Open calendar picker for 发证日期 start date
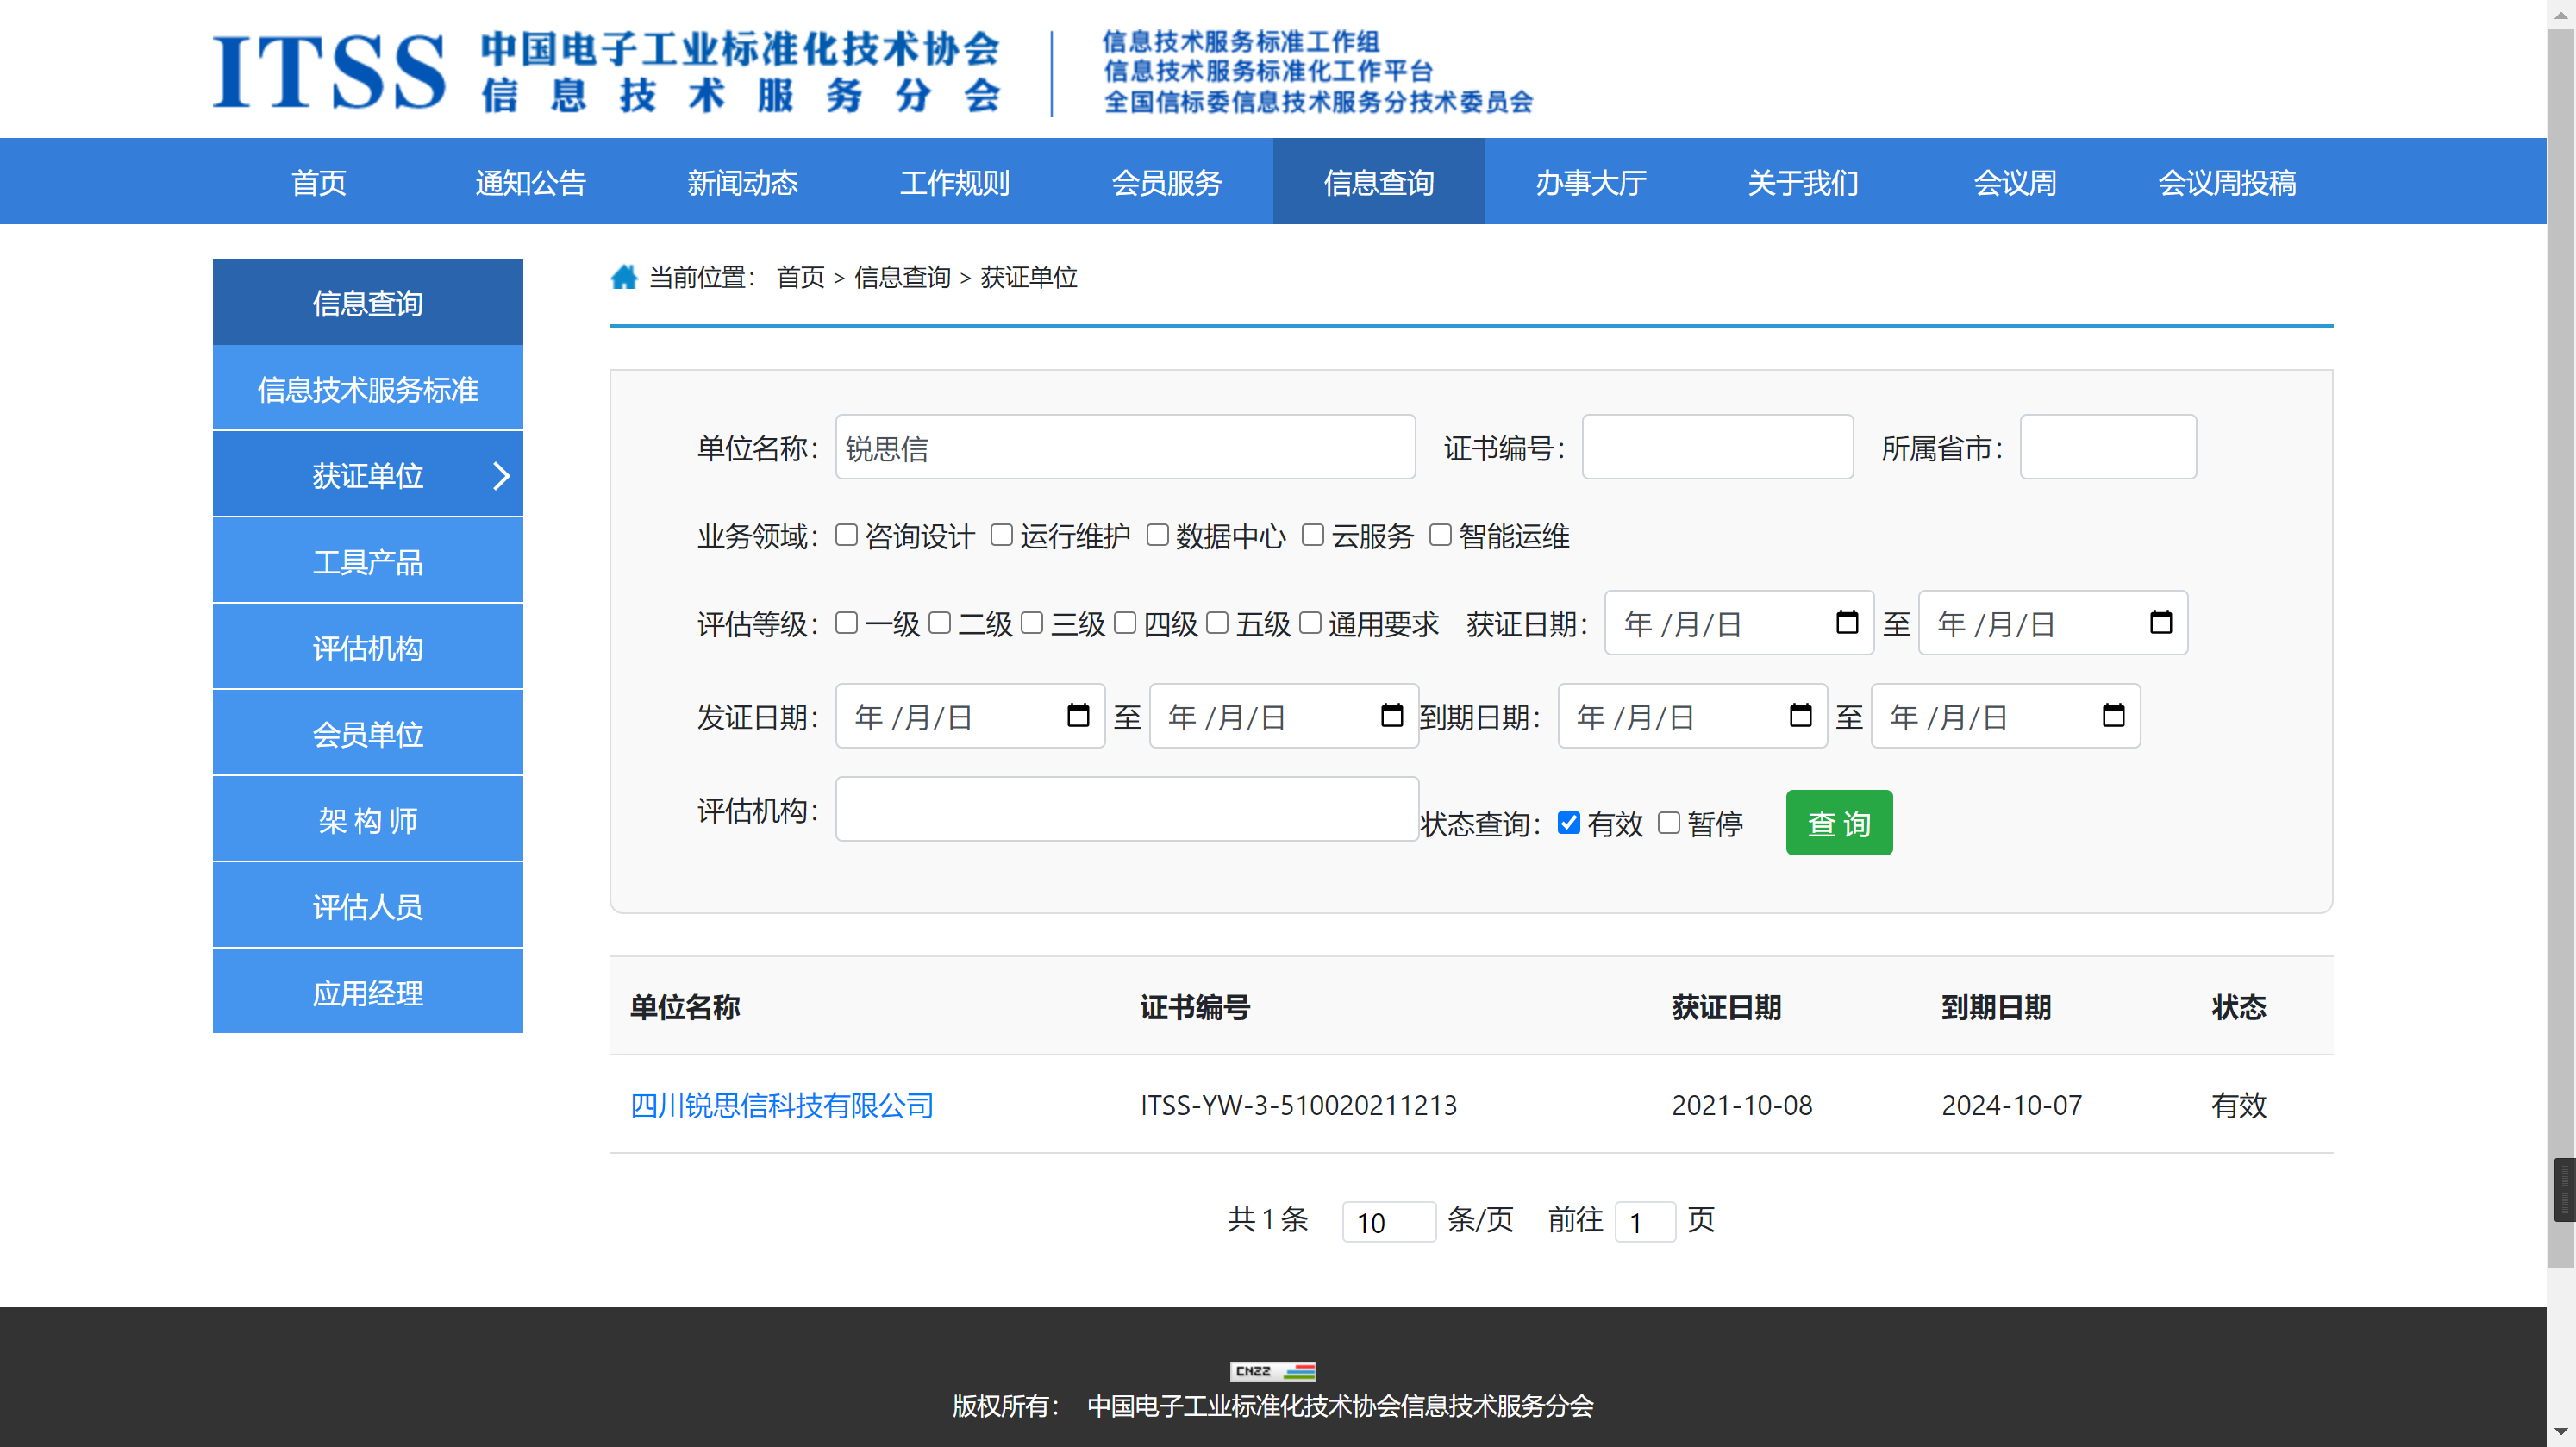Screen dimensions: 2576x1447 tap(1078, 715)
